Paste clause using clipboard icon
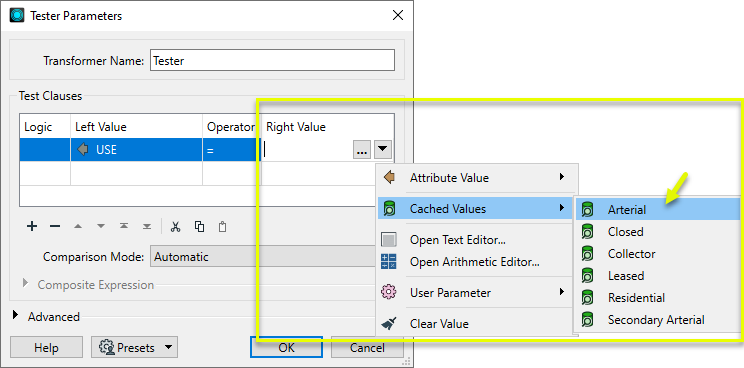744x368 pixels. (x=222, y=227)
